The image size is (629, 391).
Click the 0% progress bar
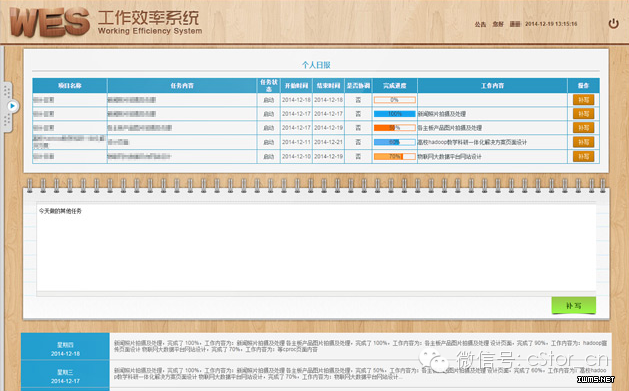point(395,100)
